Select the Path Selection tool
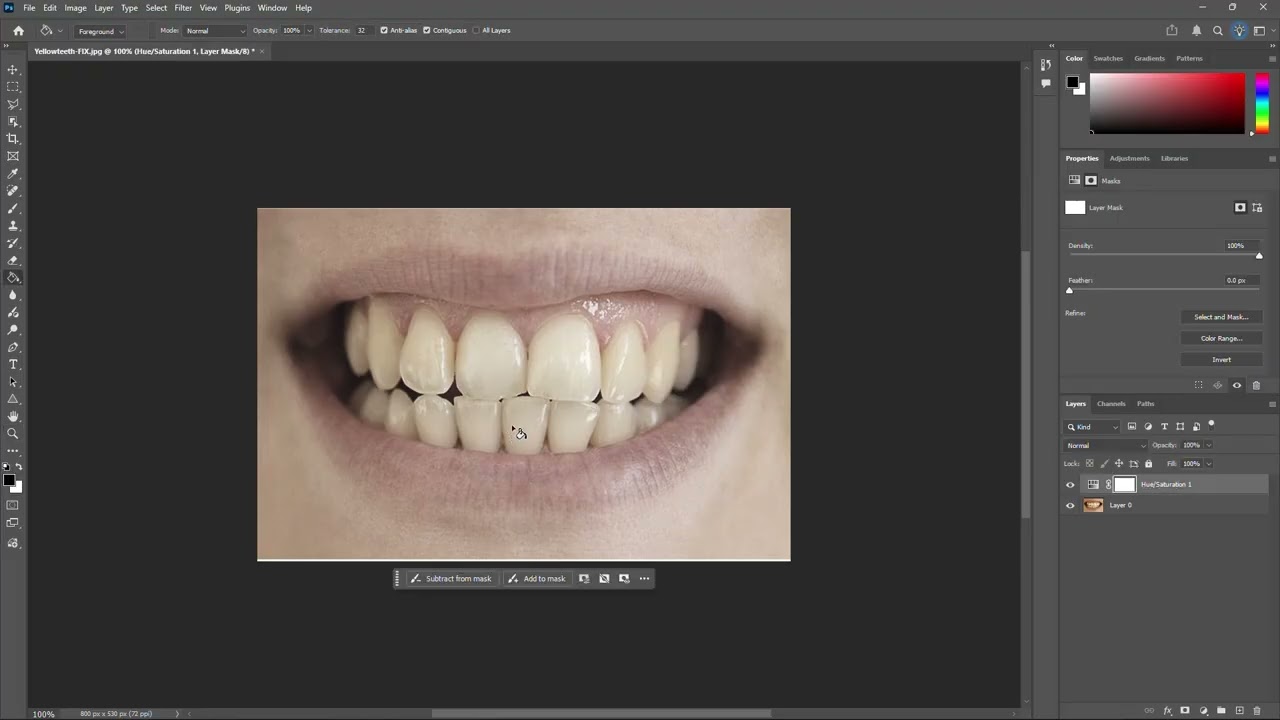 [13, 381]
